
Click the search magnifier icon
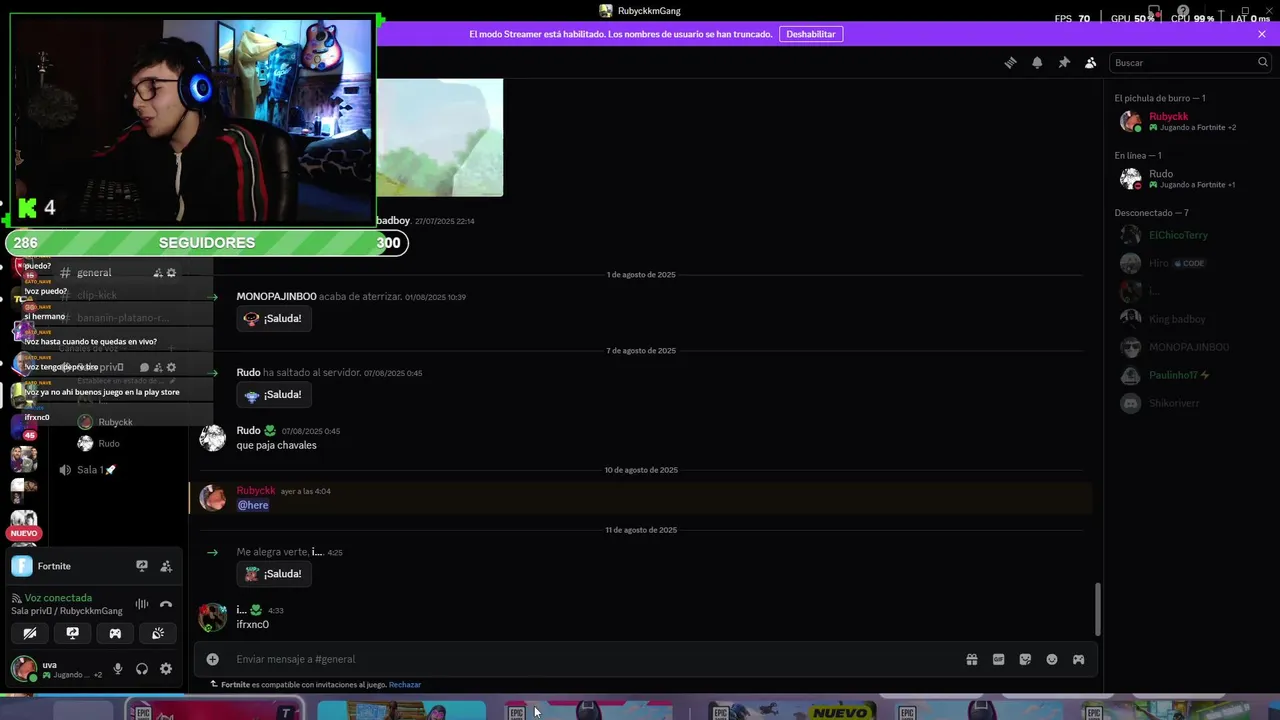click(x=1262, y=62)
